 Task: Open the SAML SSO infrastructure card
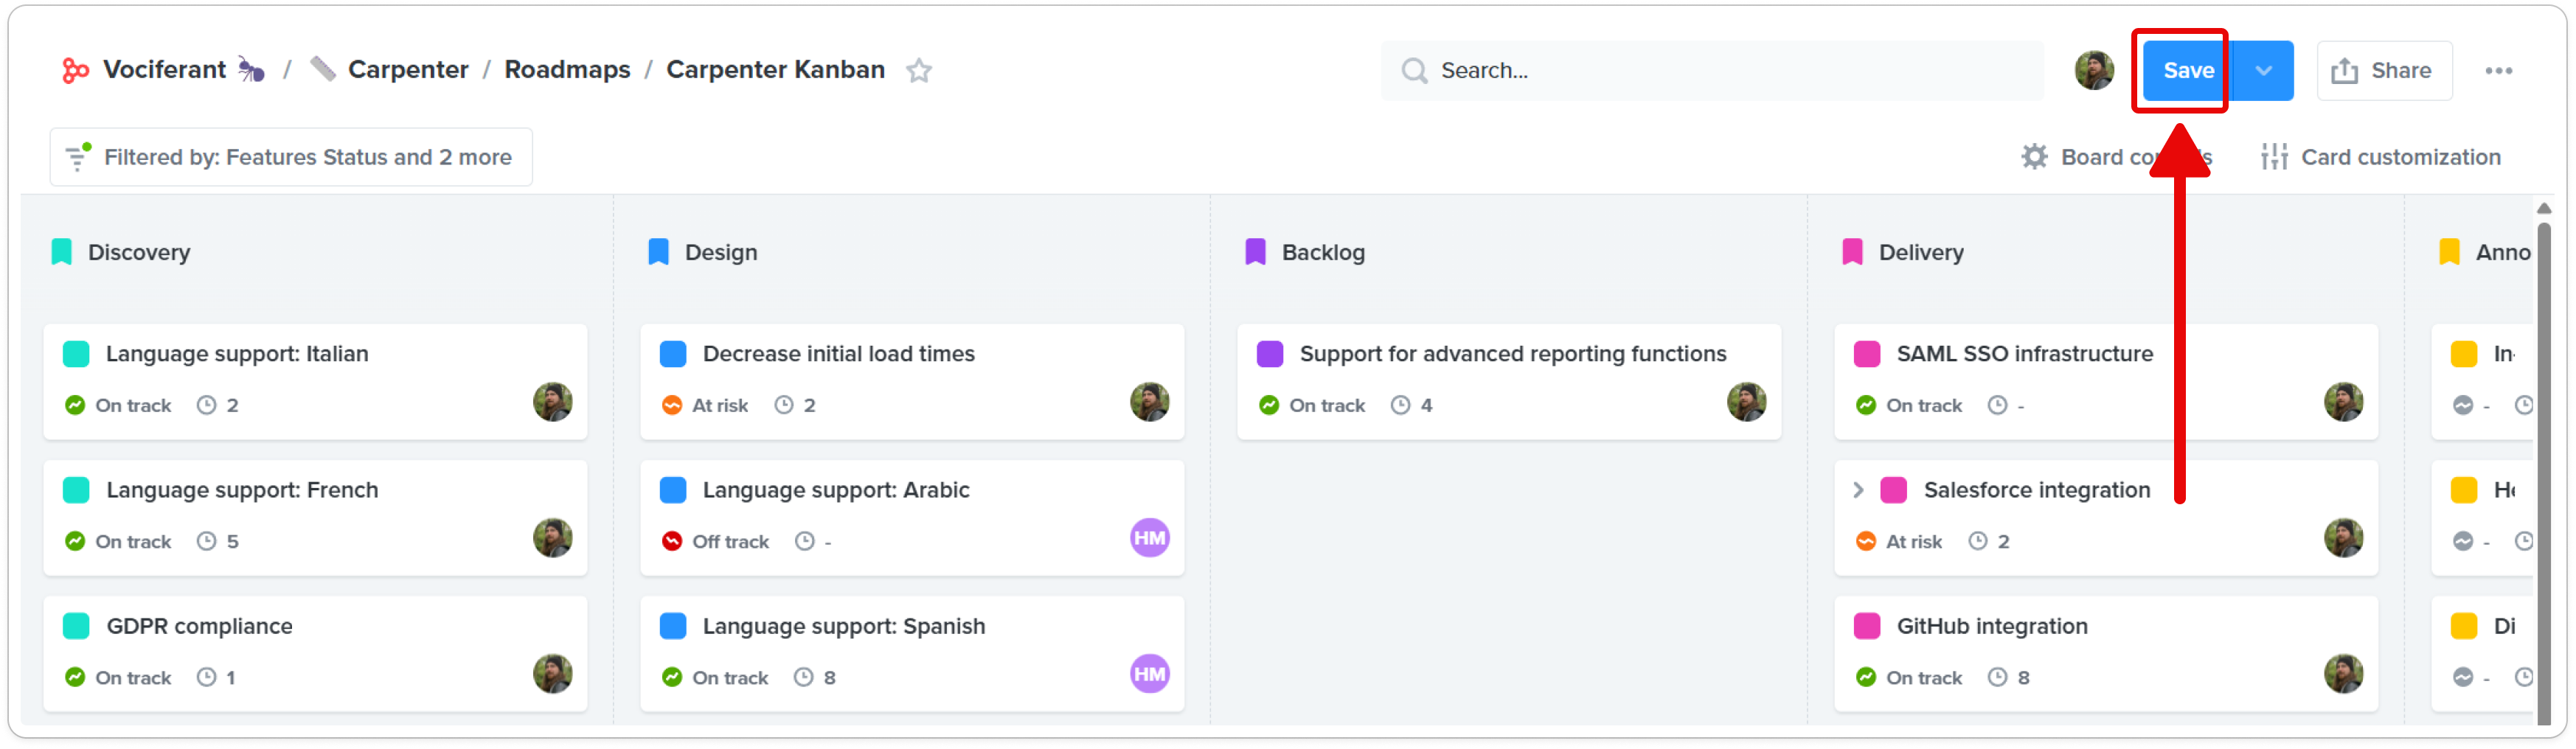point(2106,381)
